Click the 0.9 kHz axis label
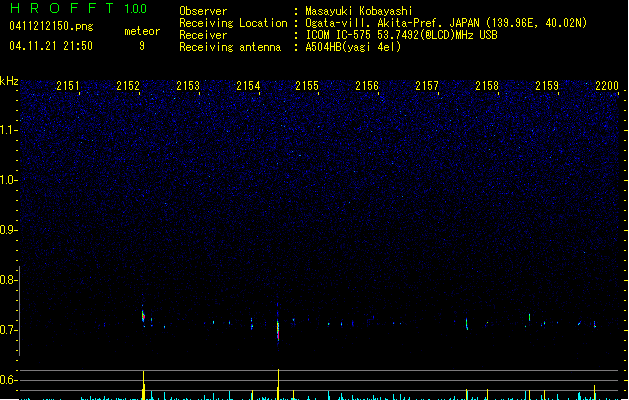 point(9,230)
